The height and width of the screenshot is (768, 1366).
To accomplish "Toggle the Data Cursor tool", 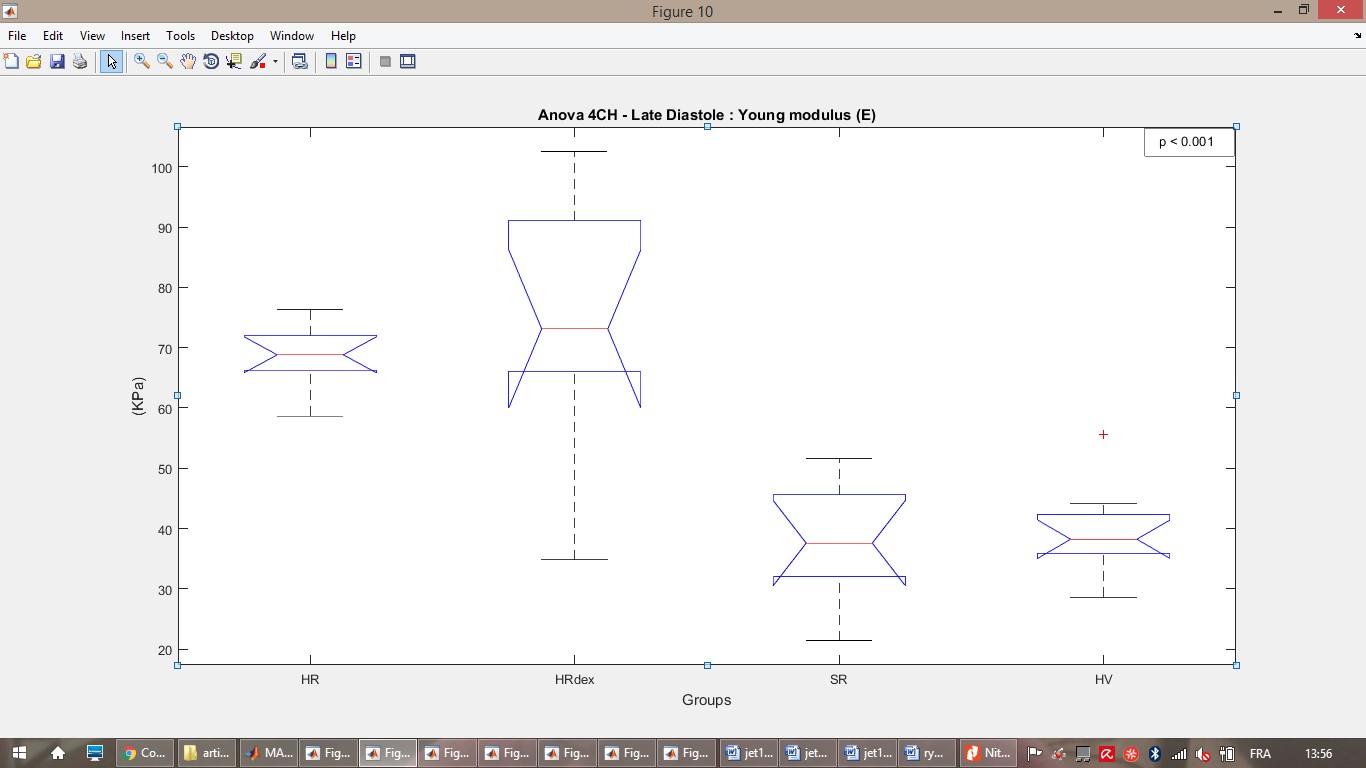I will 234,62.
